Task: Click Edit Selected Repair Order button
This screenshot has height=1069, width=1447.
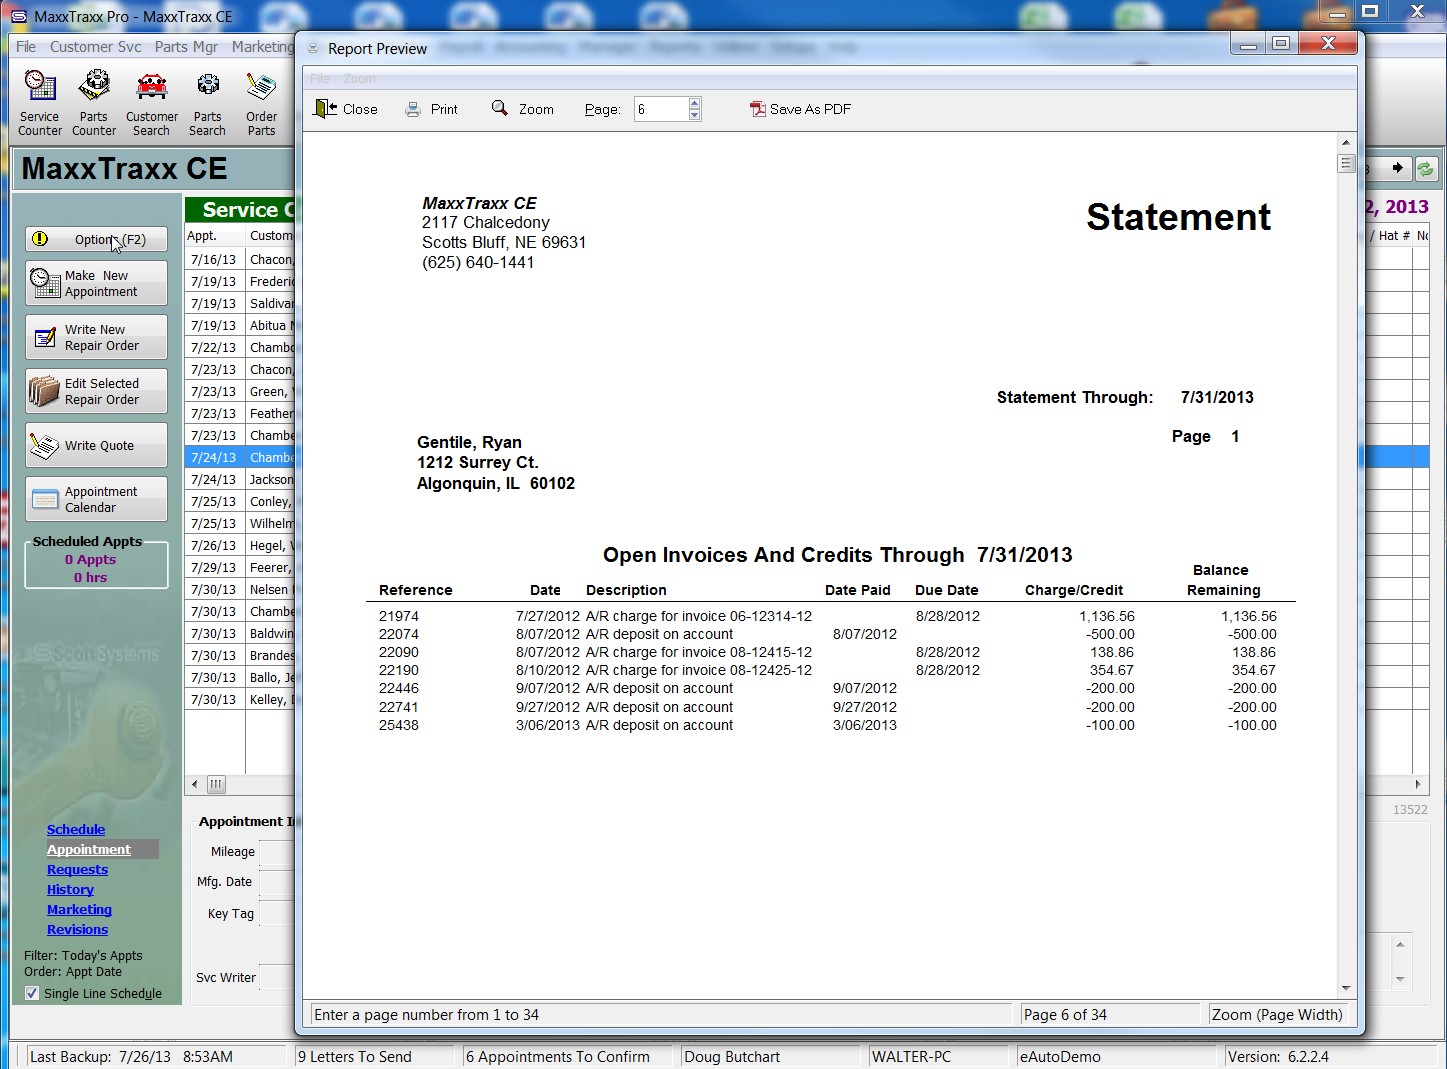Action: coord(96,391)
